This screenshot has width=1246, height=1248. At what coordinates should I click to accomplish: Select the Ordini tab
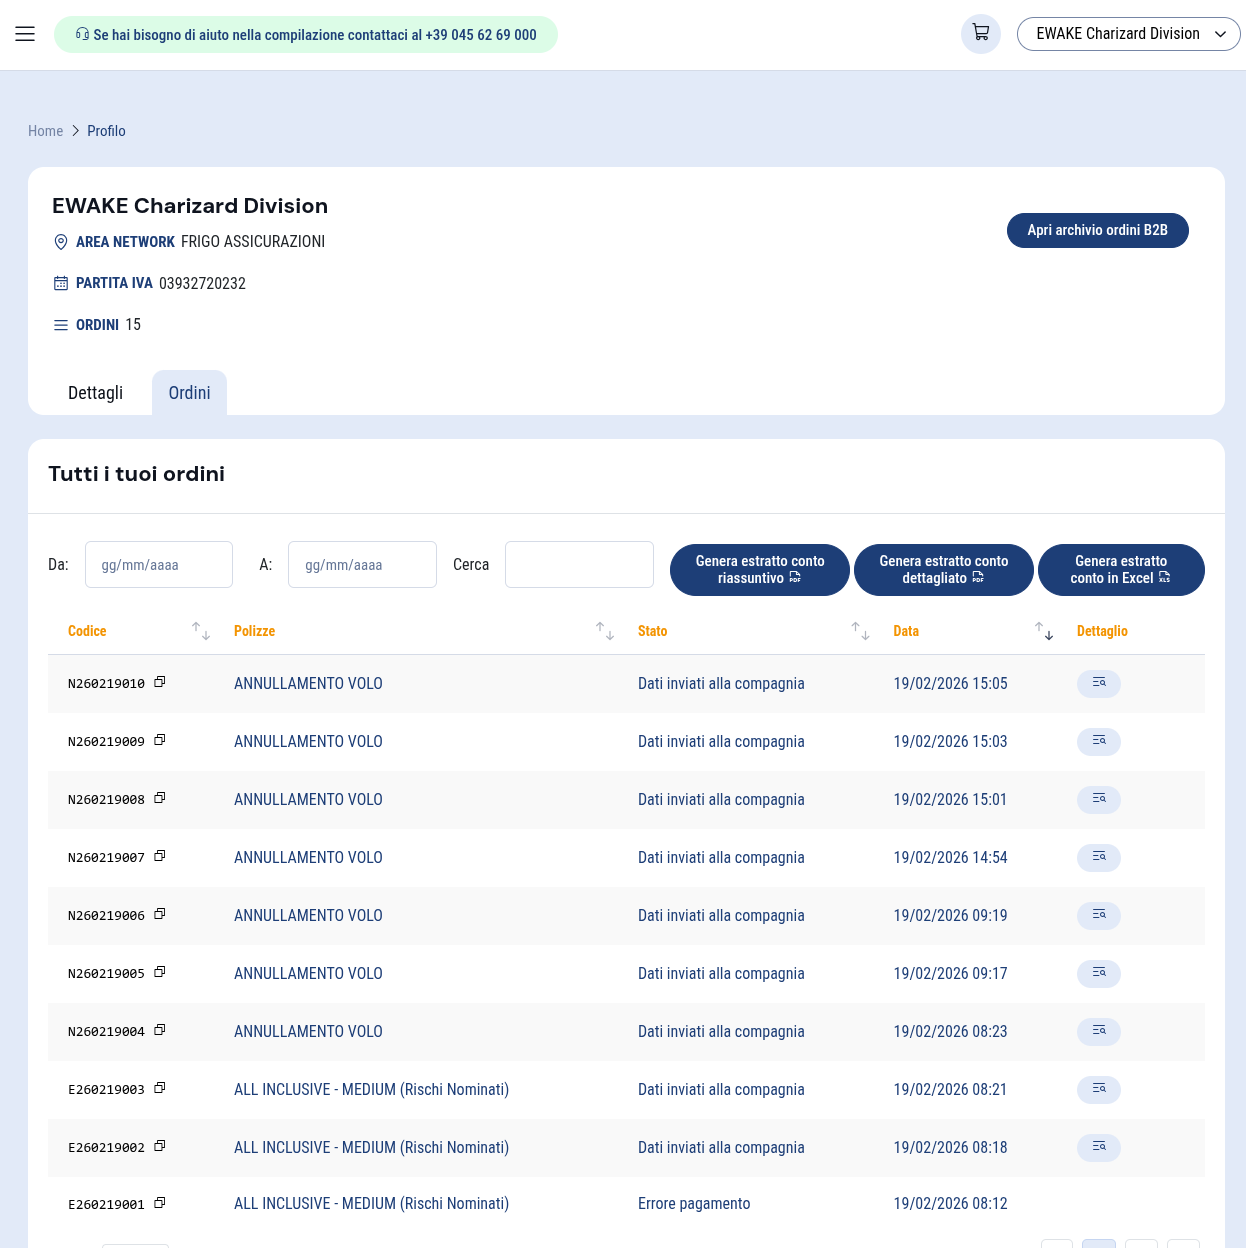(x=189, y=393)
